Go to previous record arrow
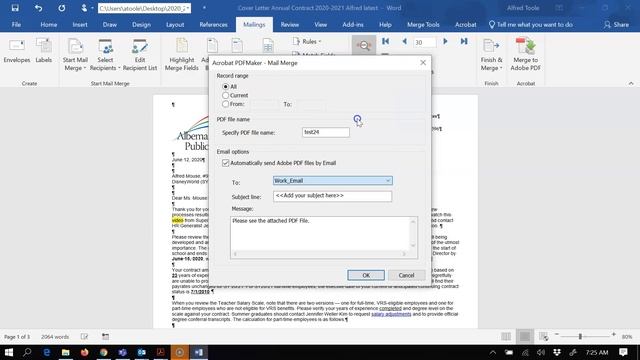Screen dimensions: 640x360 point(404,41)
